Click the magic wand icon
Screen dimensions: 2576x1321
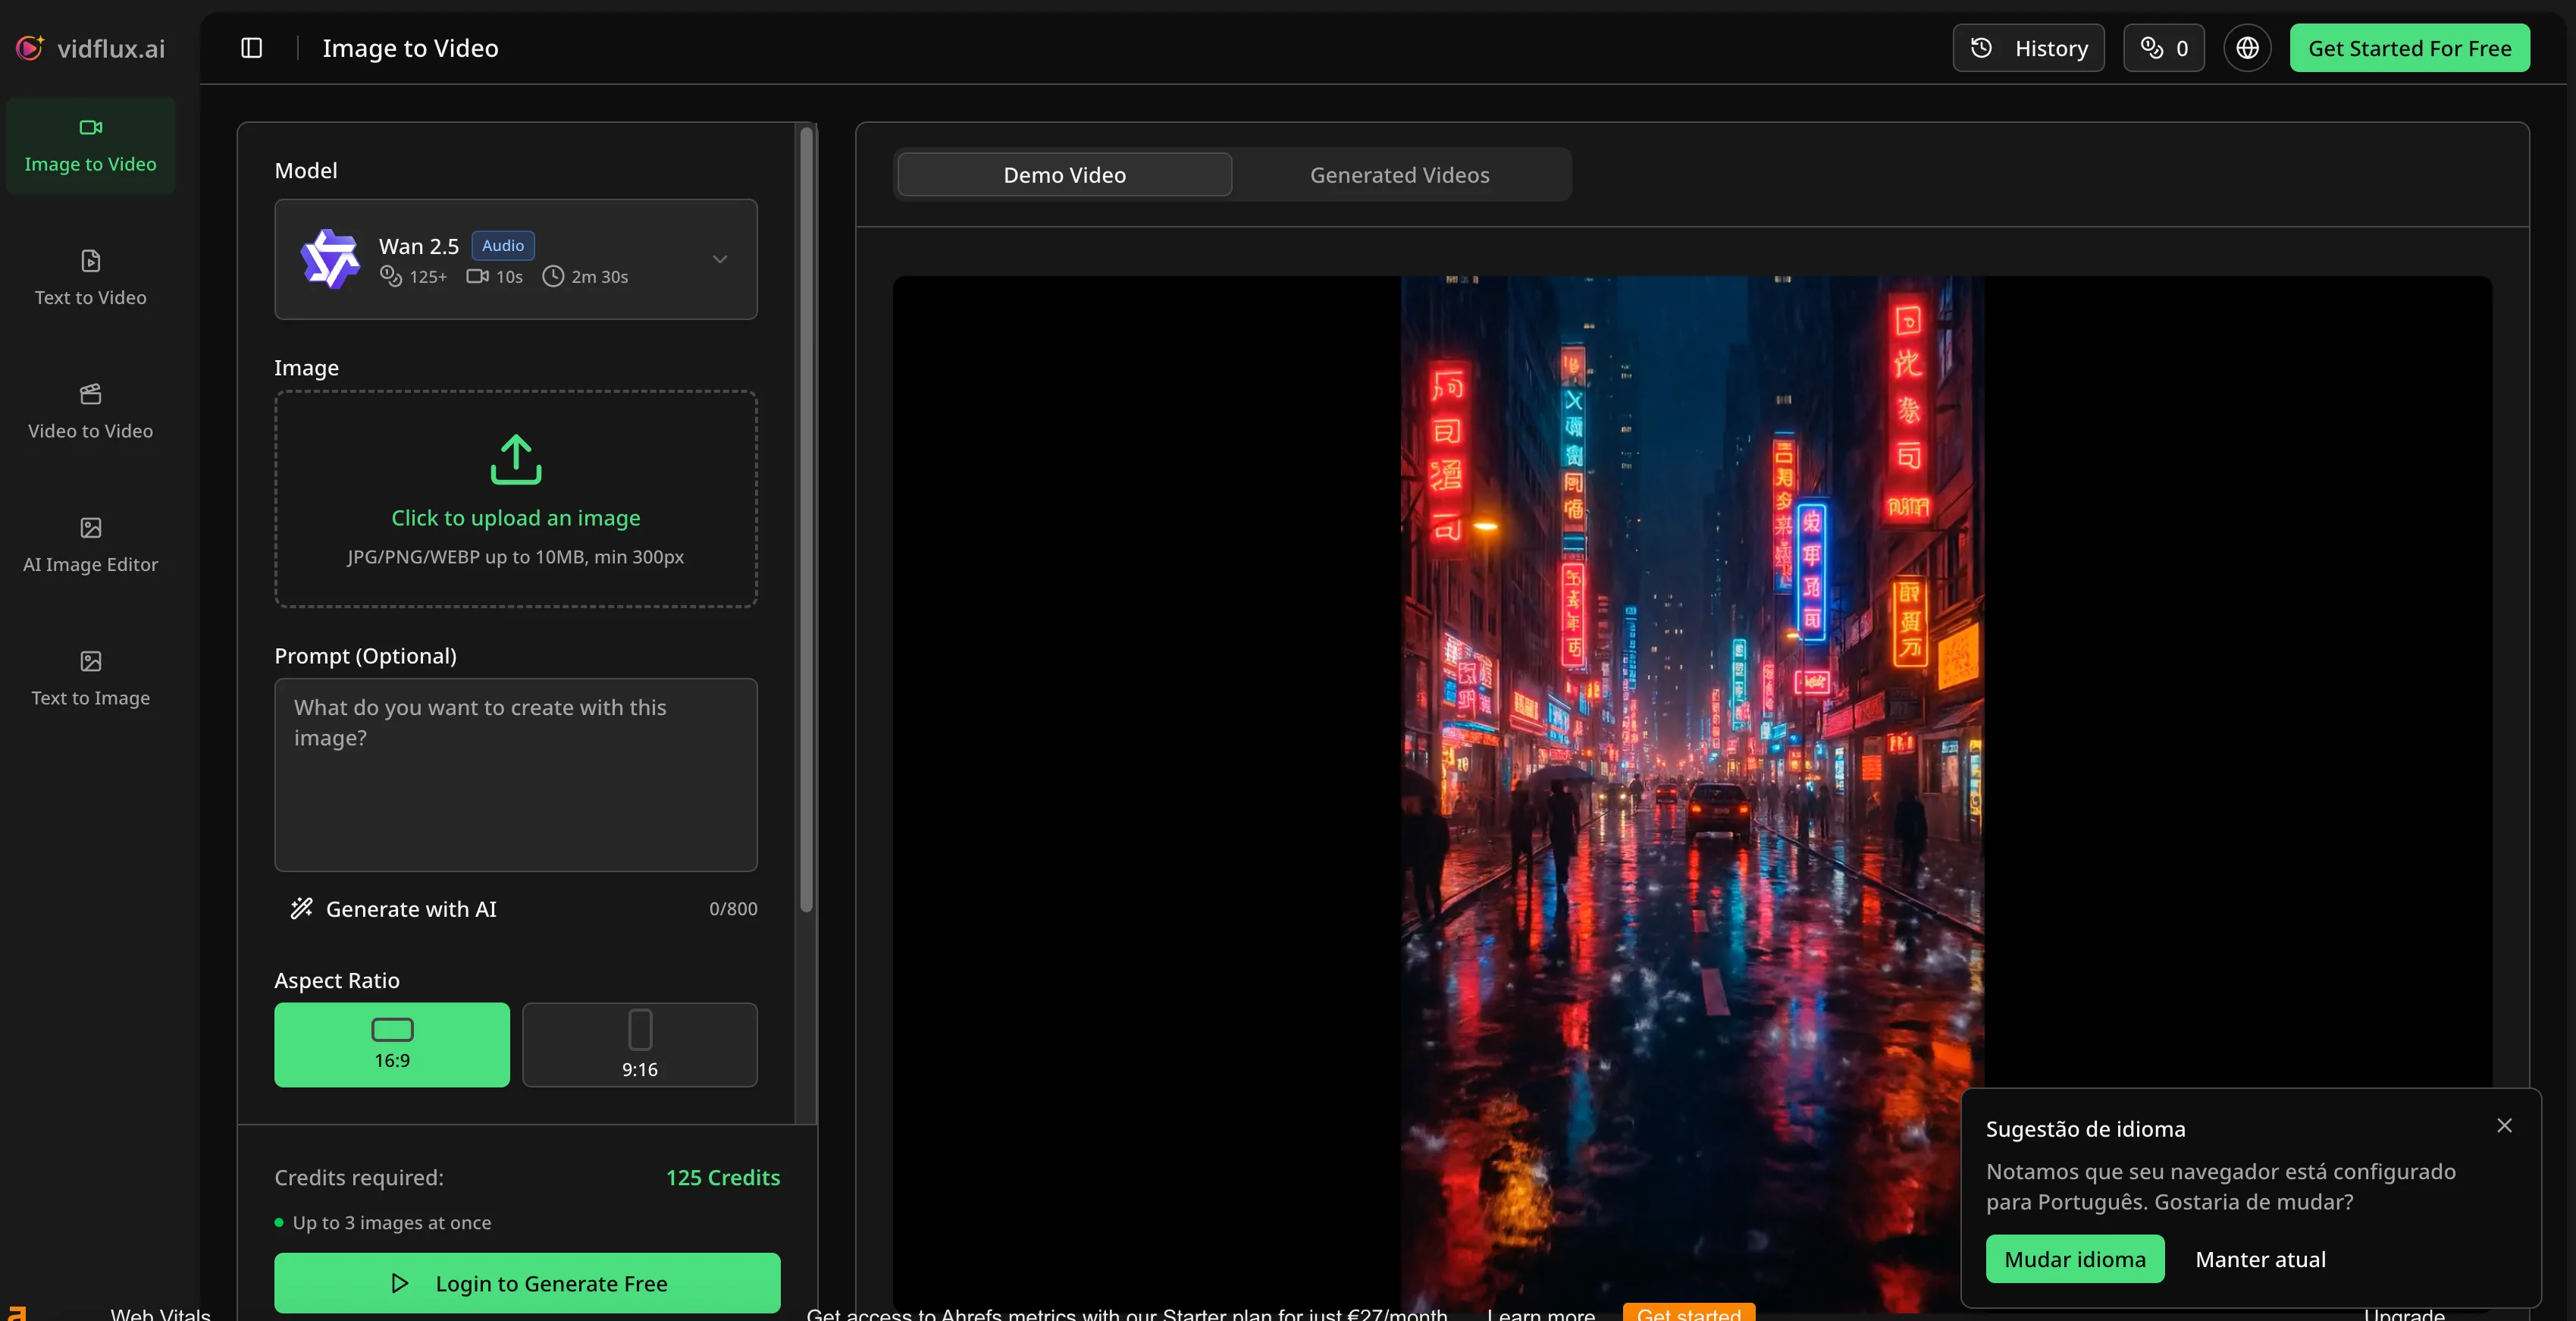click(x=301, y=908)
